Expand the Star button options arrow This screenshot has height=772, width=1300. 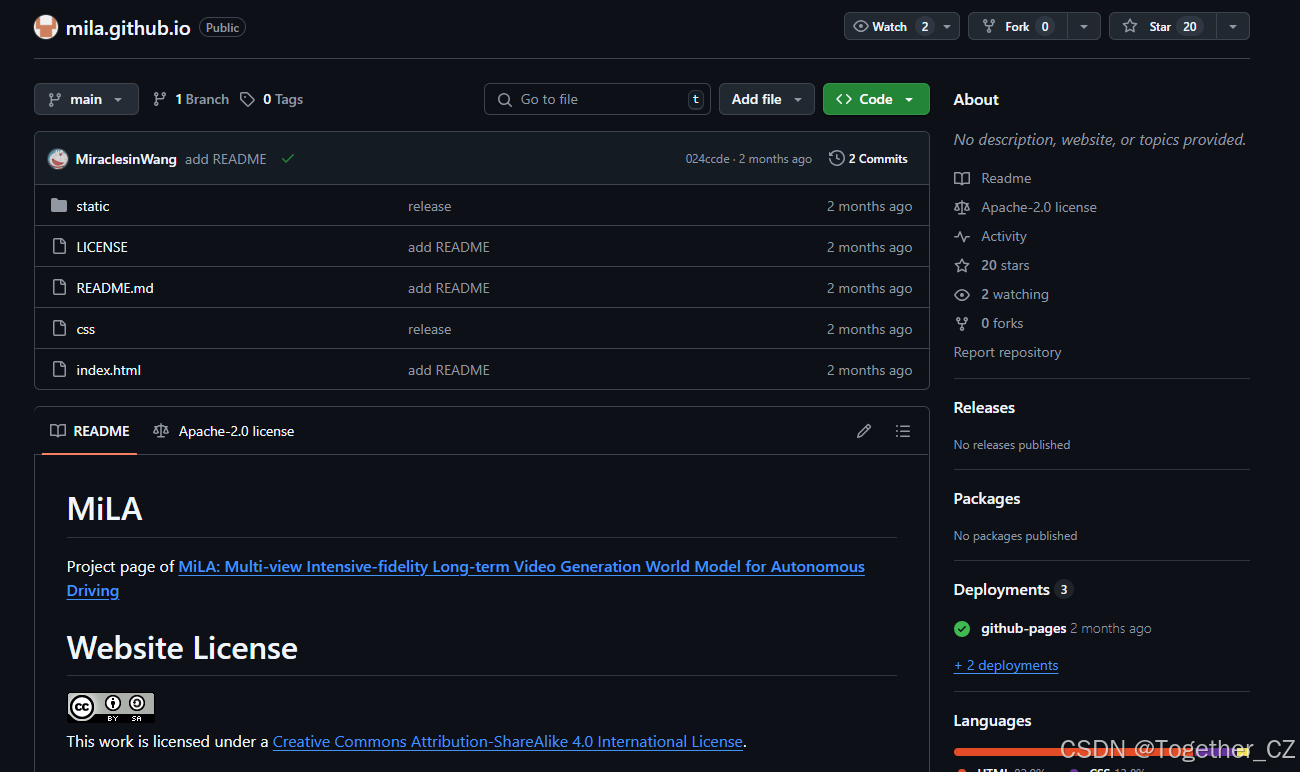tap(1232, 26)
